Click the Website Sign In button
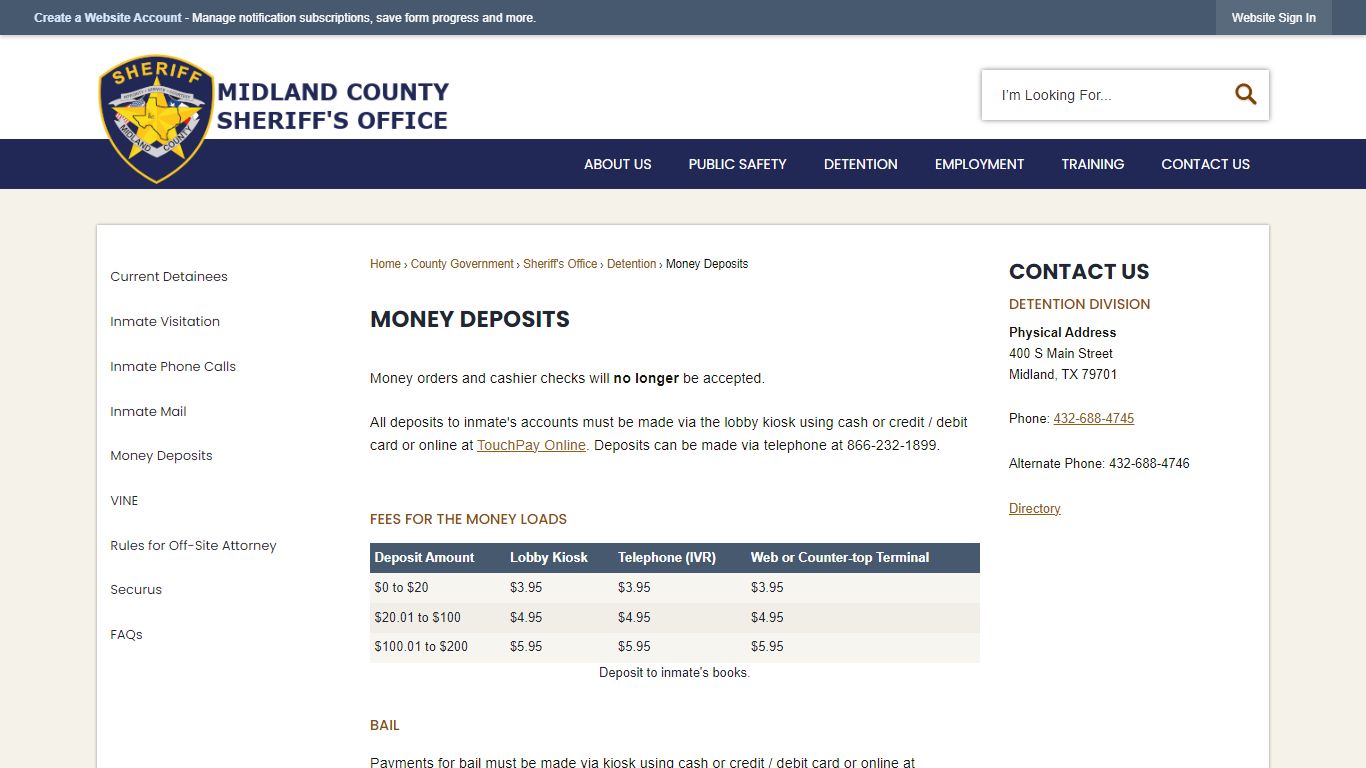Screen dimensions: 1366x768 pos(1273,18)
